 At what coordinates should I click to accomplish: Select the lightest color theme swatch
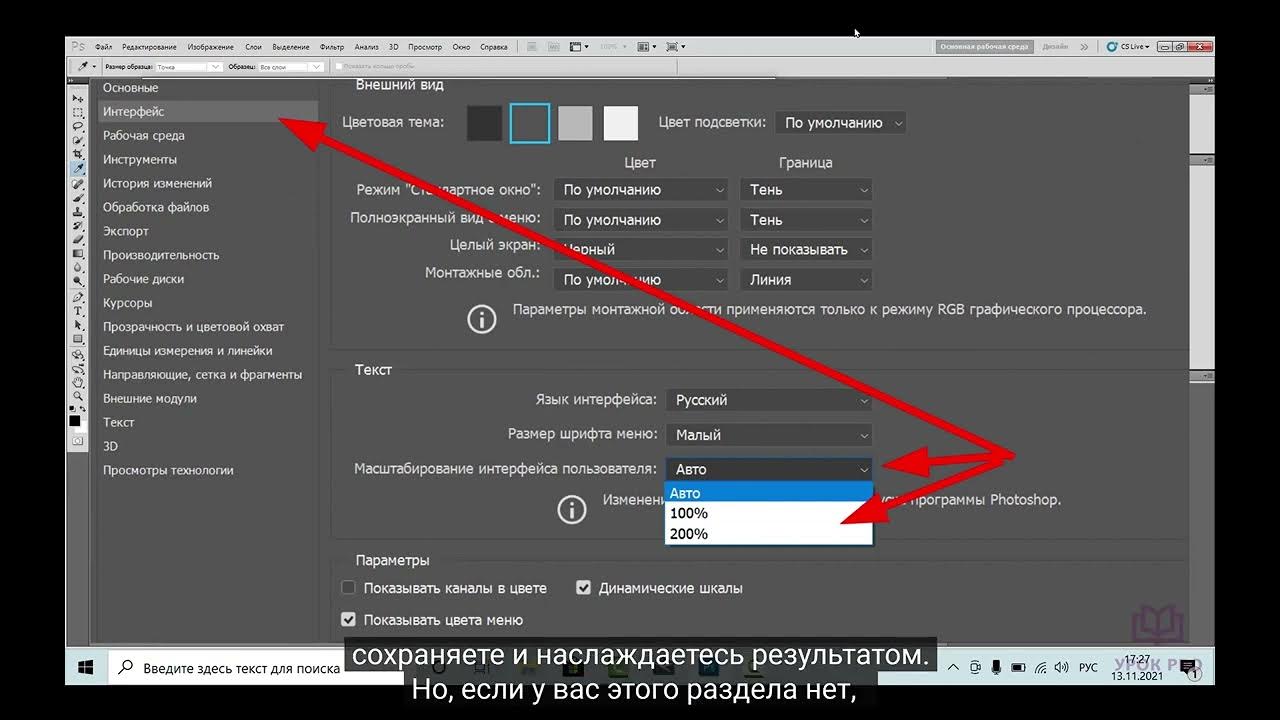(x=621, y=124)
